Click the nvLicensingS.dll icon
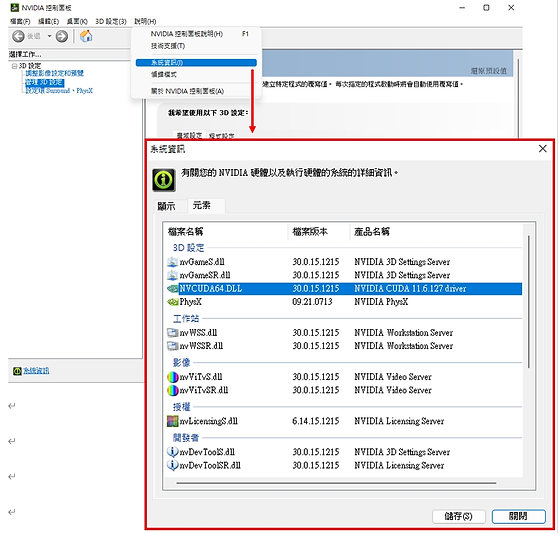 (173, 421)
